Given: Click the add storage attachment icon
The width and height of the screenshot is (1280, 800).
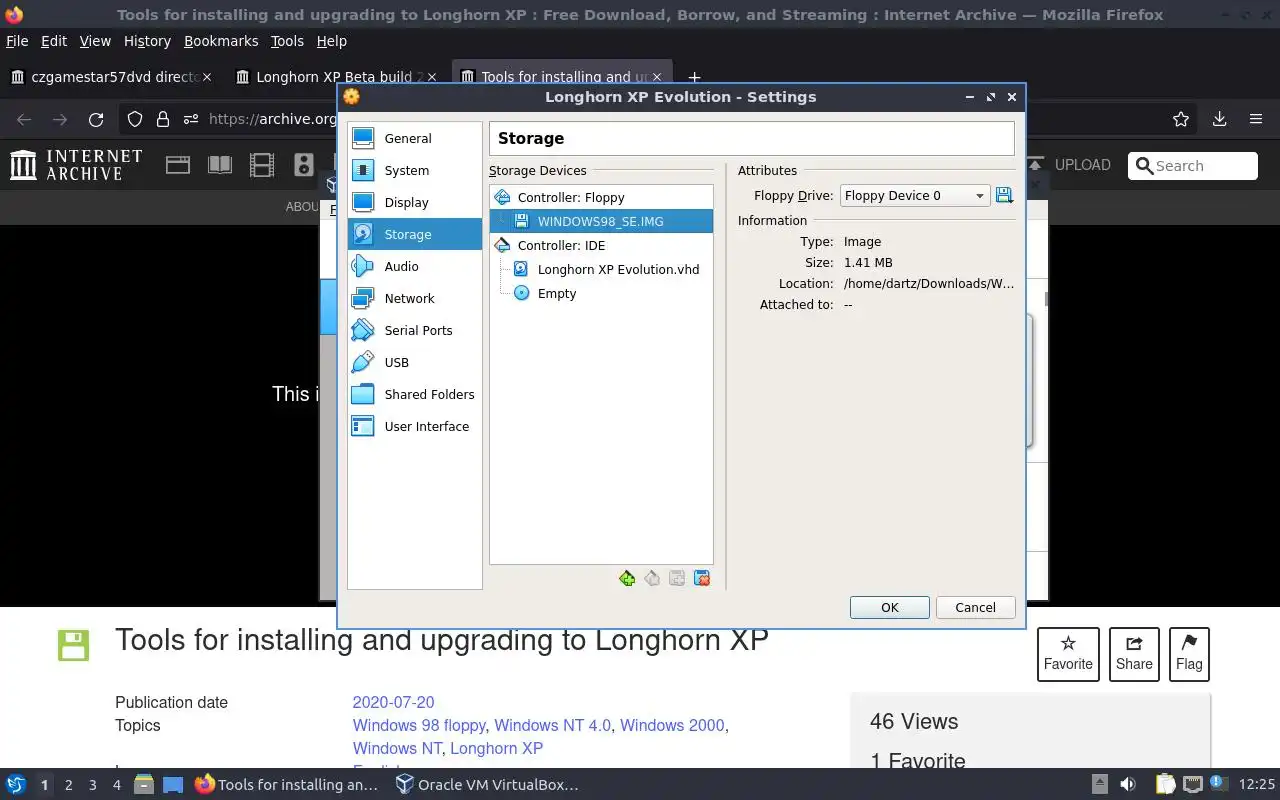Looking at the screenshot, I should click(x=677, y=578).
